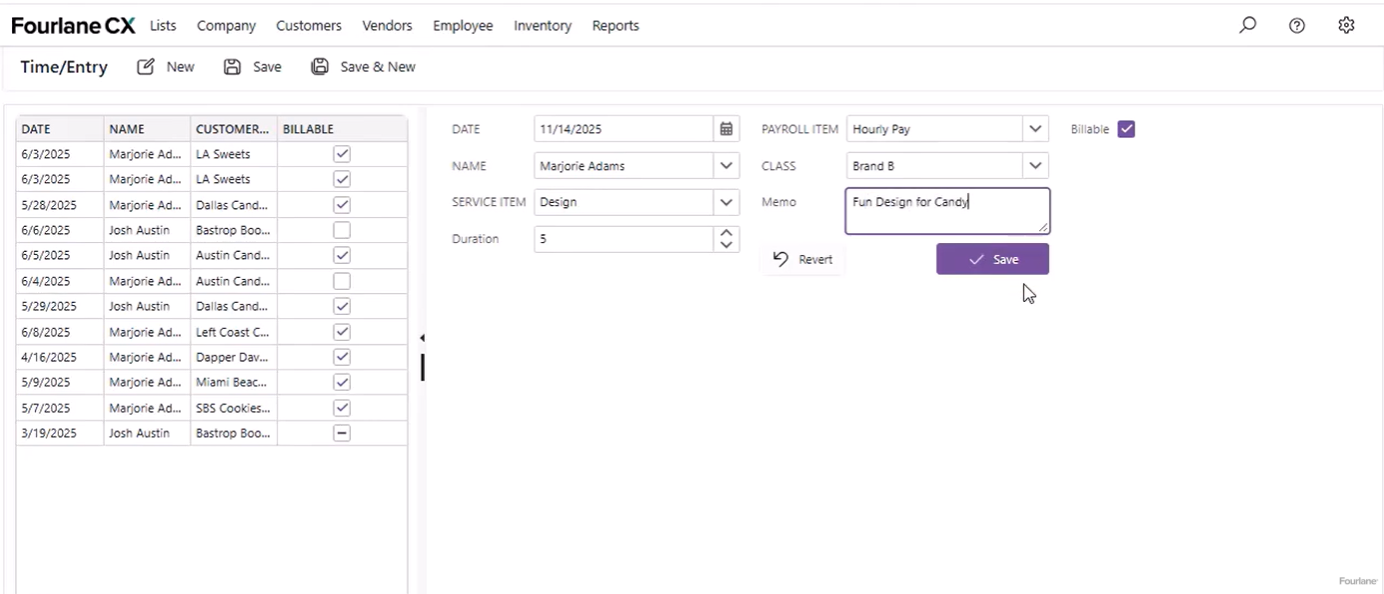Increase the Duration using up arrow
1384x594 pixels.
pyautogui.click(x=727, y=233)
